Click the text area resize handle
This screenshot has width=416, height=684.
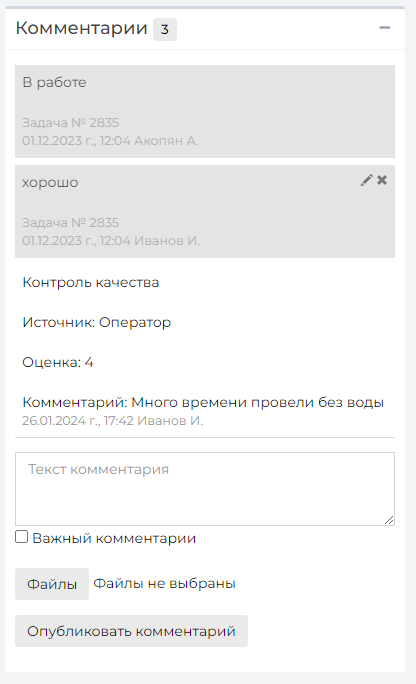click(389, 520)
